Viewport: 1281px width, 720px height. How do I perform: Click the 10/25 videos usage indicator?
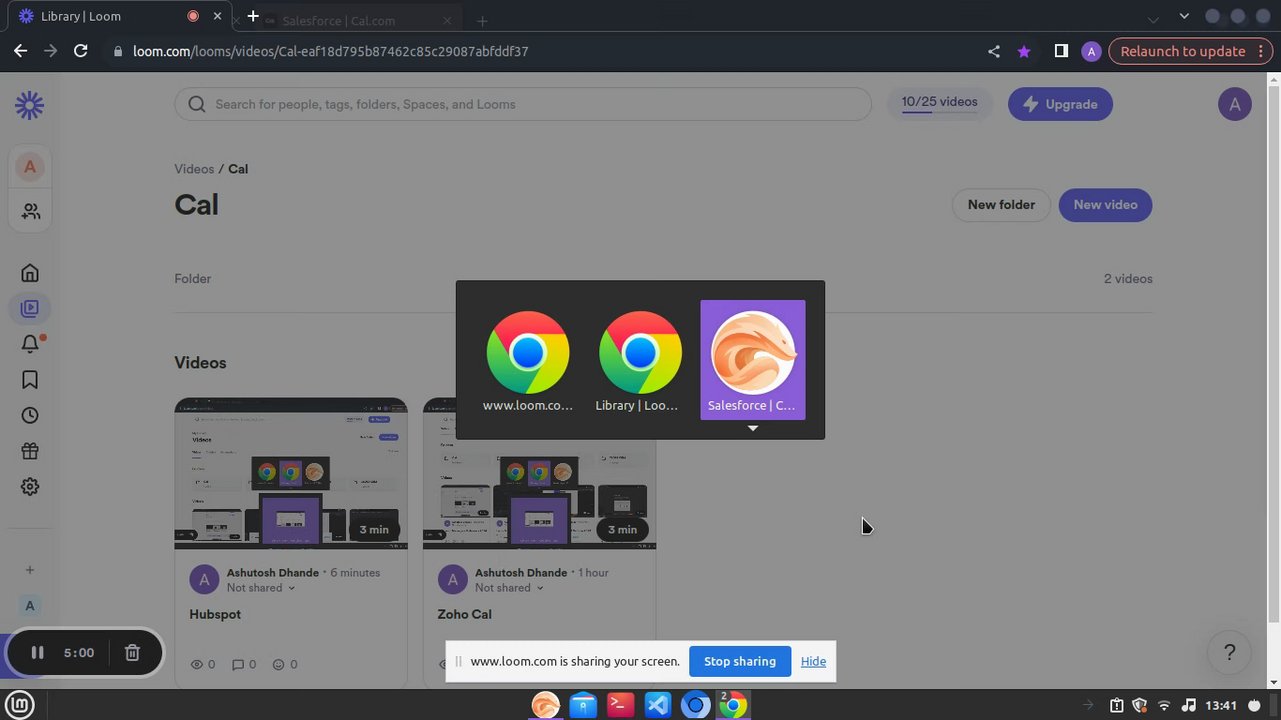tap(939, 104)
